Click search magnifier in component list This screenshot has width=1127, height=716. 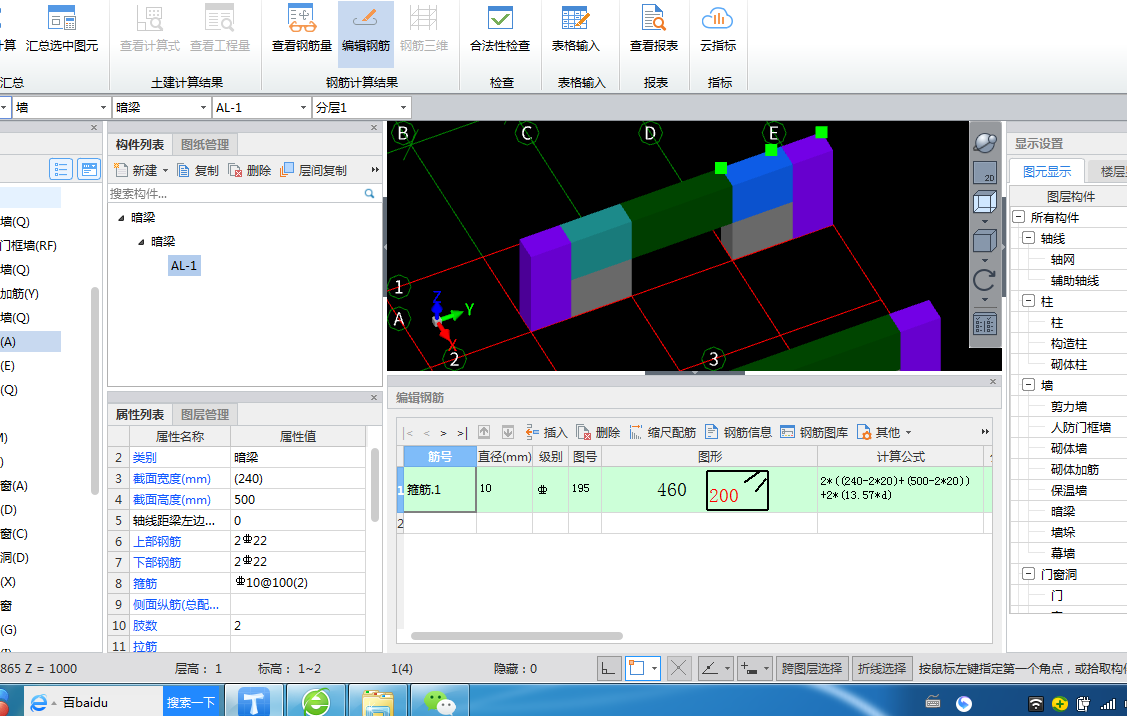(x=369, y=193)
